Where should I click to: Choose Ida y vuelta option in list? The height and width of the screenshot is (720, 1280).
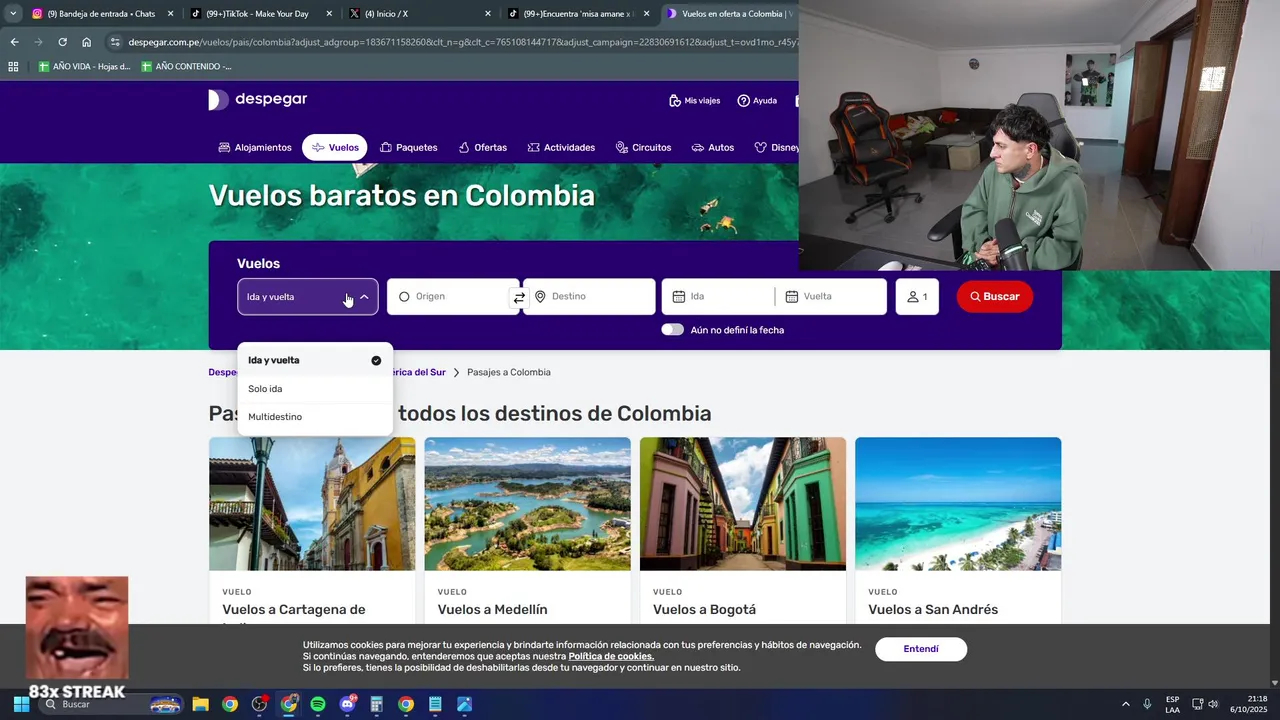314,360
